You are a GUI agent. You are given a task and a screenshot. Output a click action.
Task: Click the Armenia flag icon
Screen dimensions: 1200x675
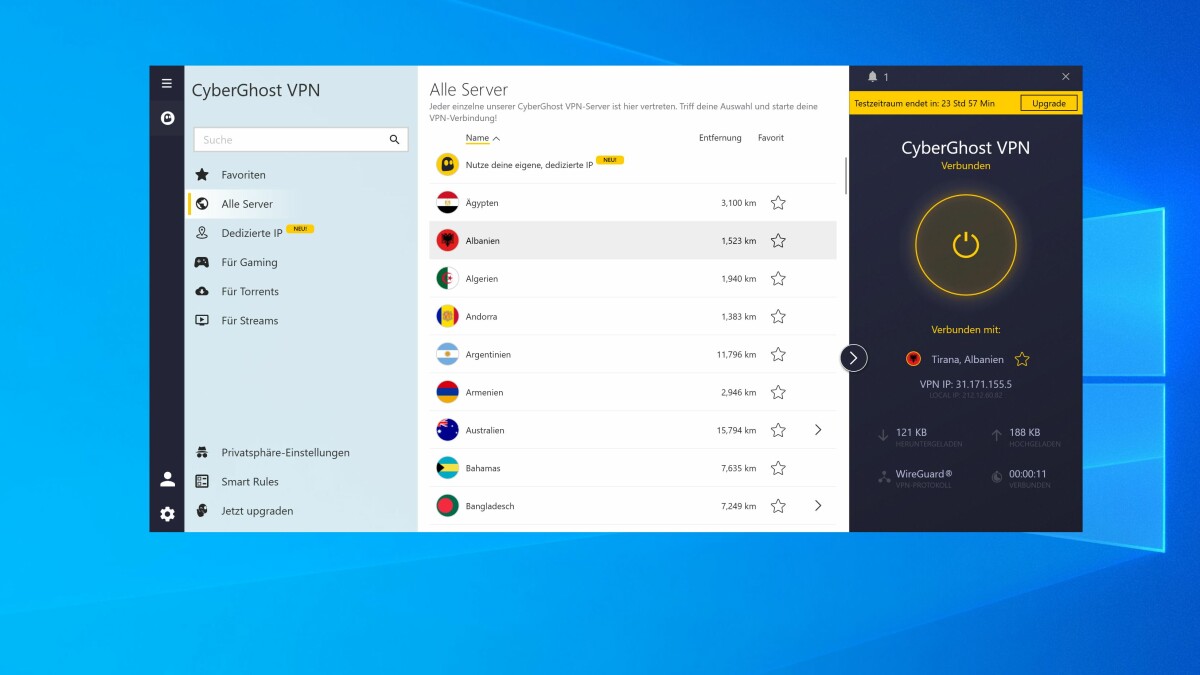coord(447,392)
